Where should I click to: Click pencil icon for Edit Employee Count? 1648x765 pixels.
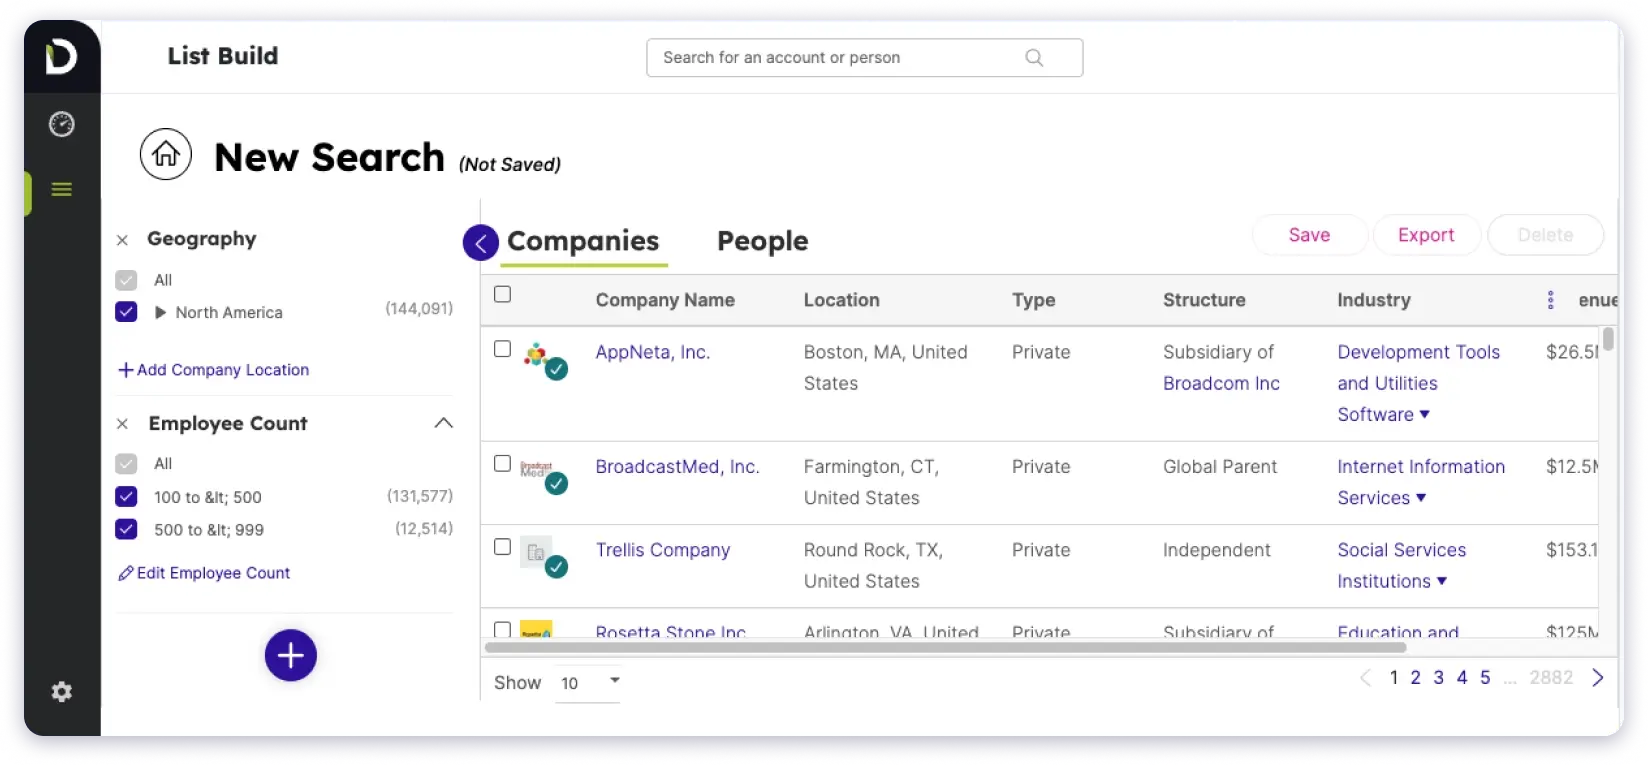tap(125, 573)
